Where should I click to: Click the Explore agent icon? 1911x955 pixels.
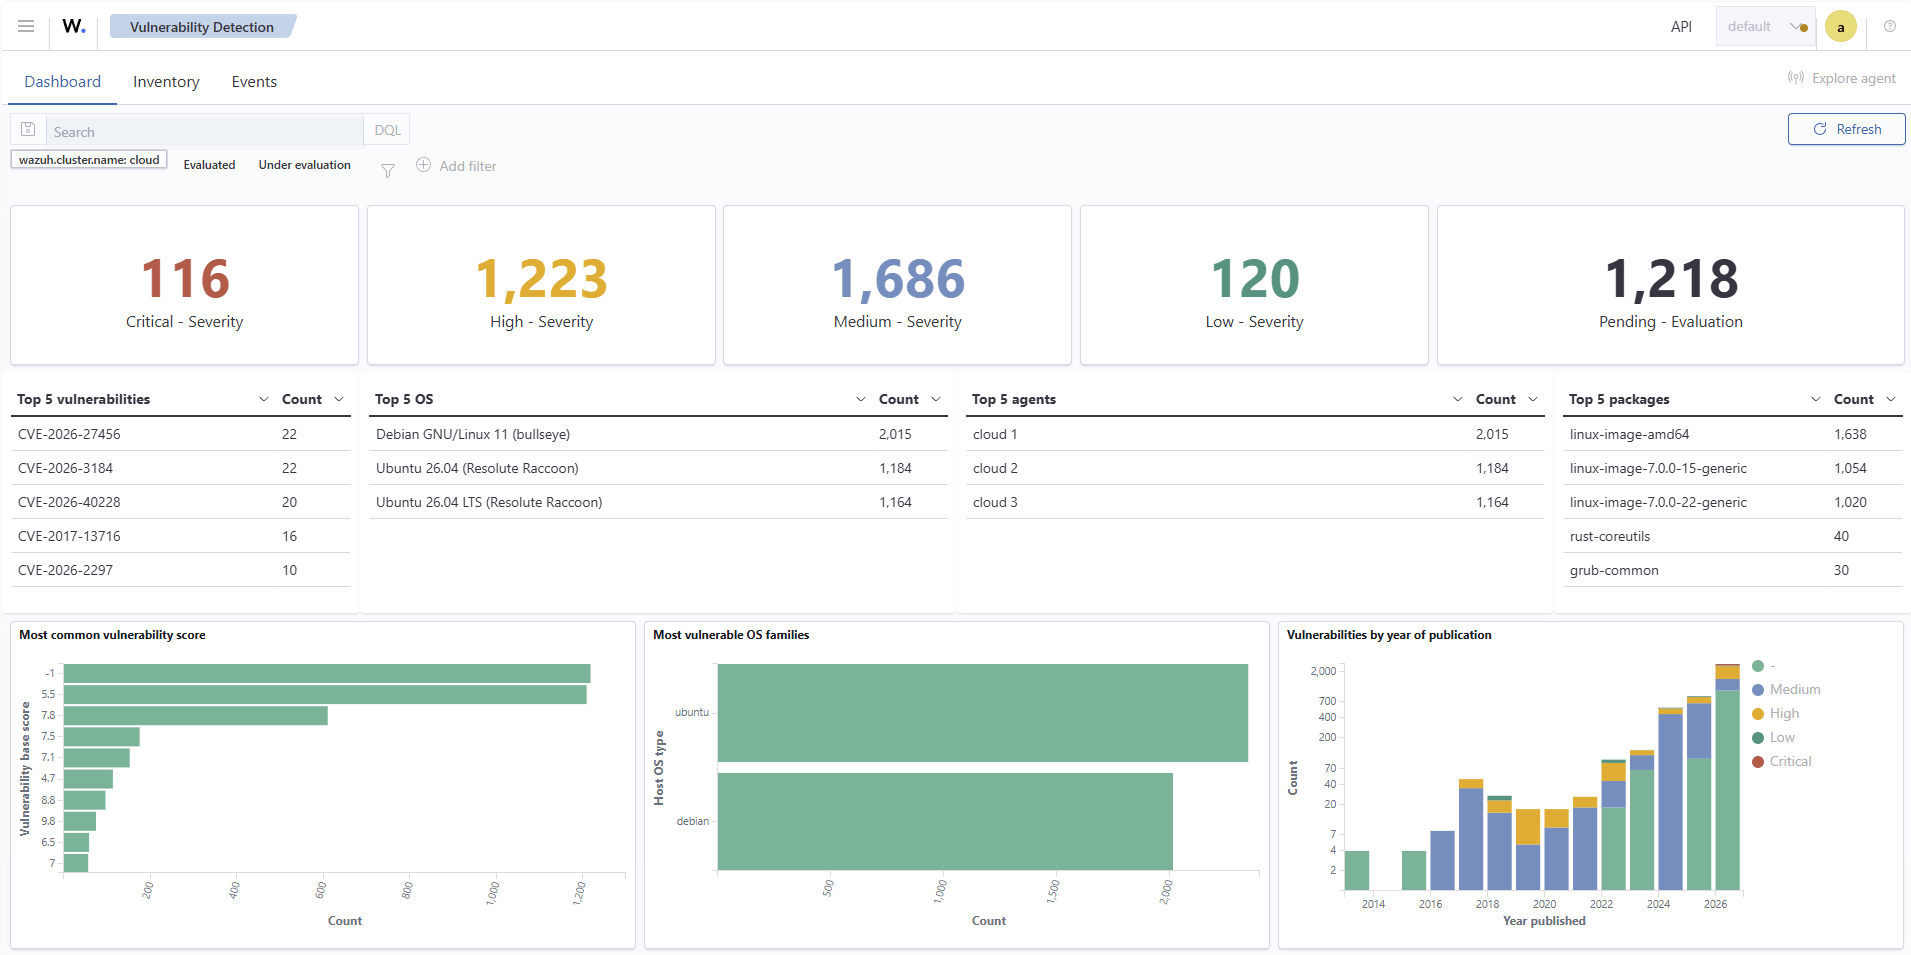1796,78
